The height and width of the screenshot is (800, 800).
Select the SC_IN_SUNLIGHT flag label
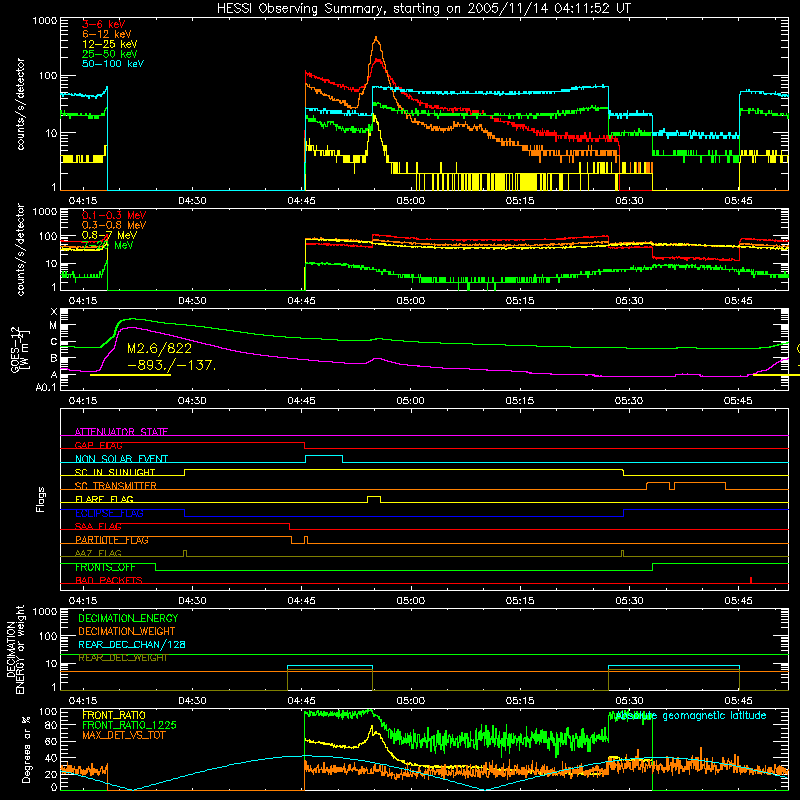click(115, 472)
